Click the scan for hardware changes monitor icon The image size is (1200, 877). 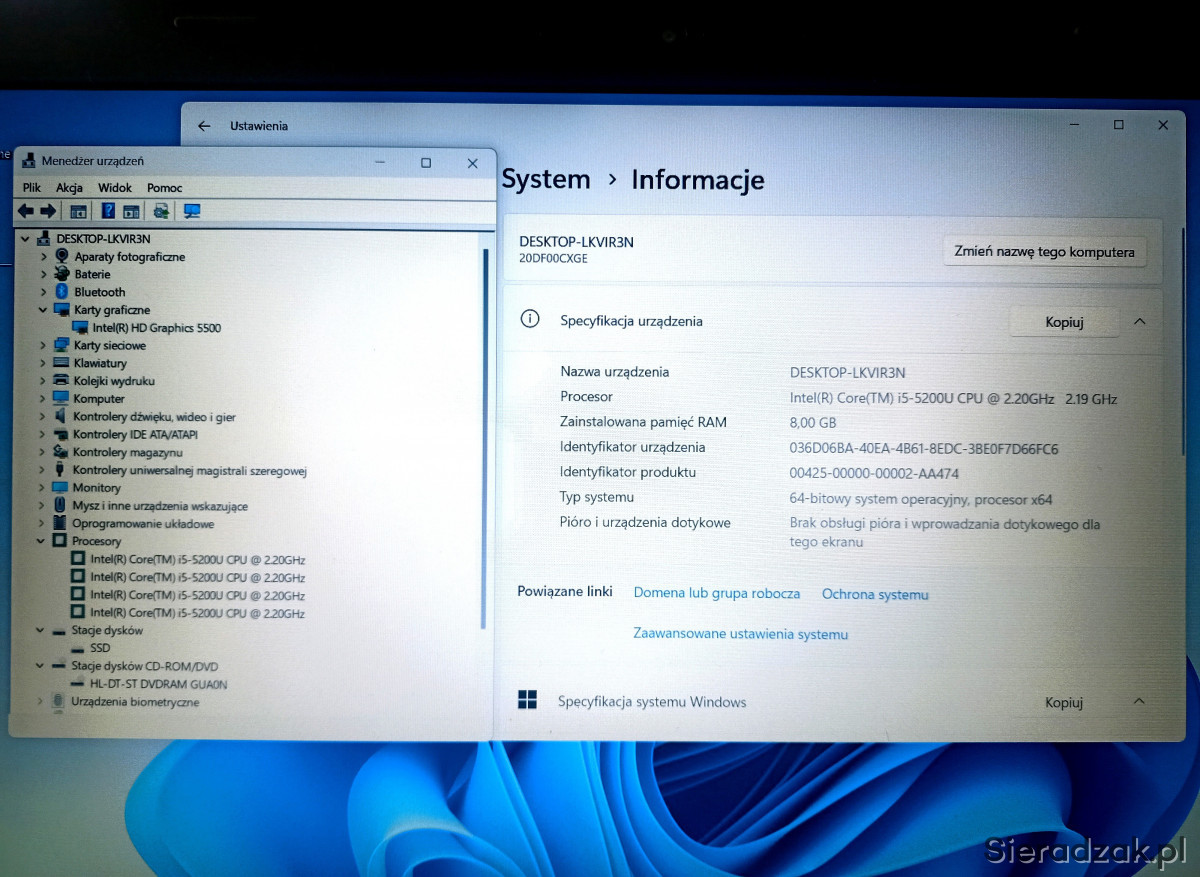192,211
